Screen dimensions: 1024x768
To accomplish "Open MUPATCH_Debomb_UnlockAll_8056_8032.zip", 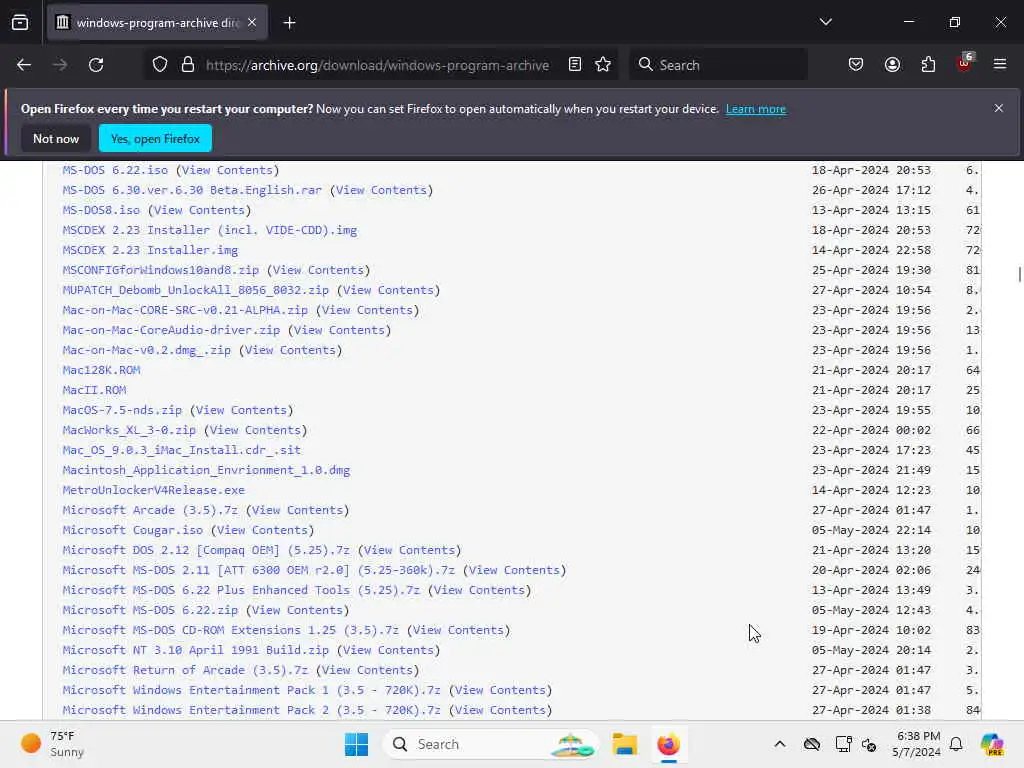I will coord(196,290).
